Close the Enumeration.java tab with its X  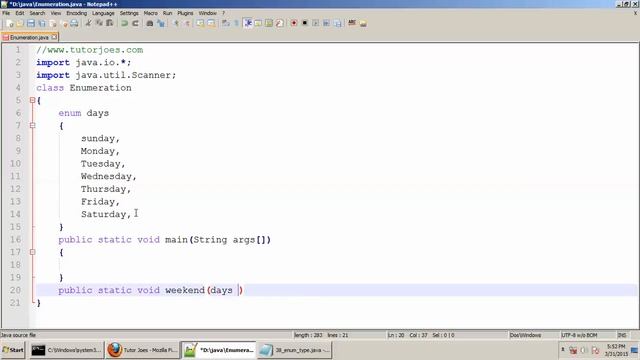click(54, 37)
